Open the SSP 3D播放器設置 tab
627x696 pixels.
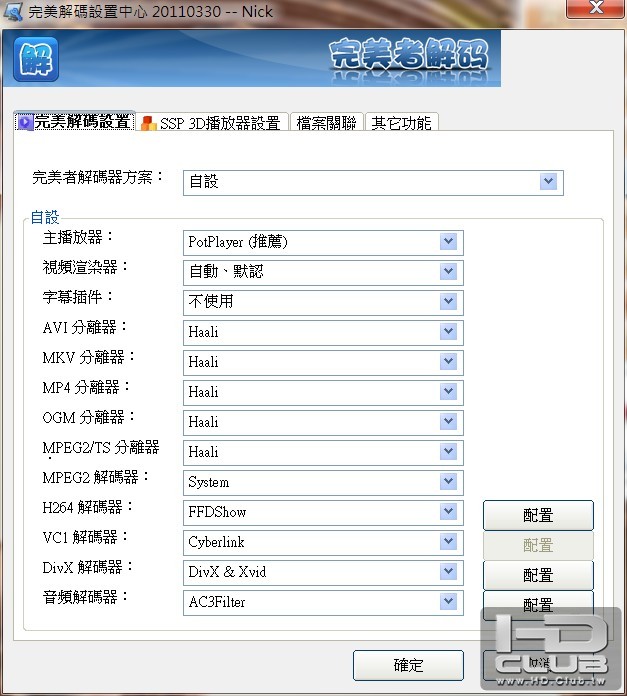[211, 123]
